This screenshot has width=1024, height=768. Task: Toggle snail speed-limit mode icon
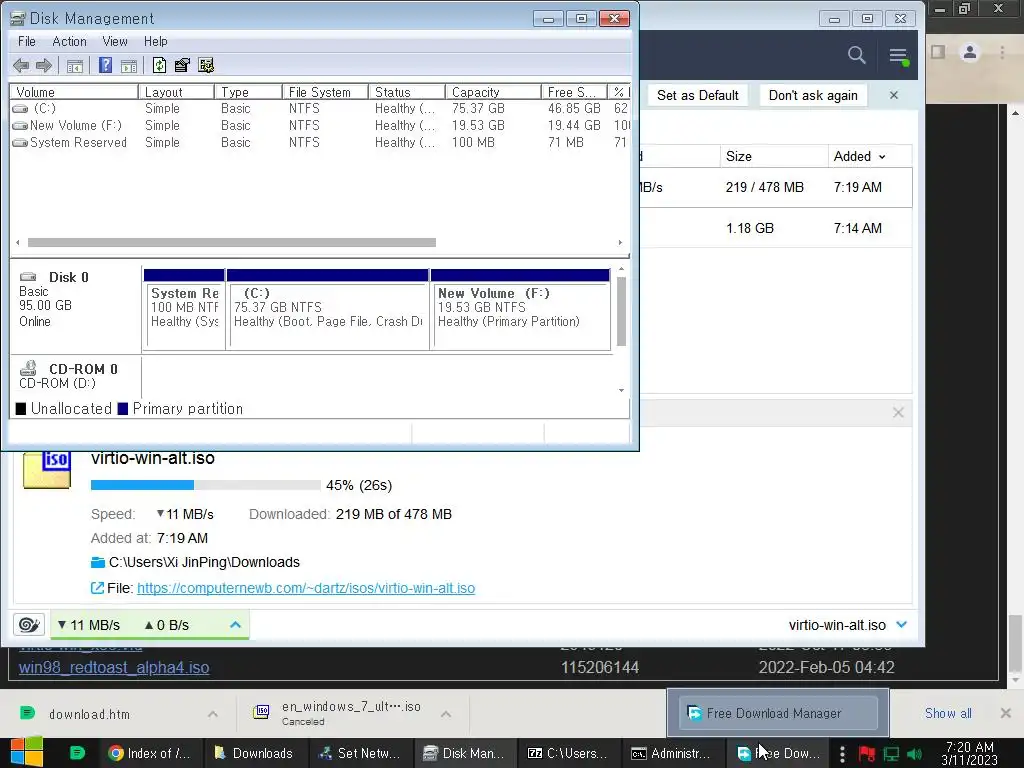pos(29,625)
